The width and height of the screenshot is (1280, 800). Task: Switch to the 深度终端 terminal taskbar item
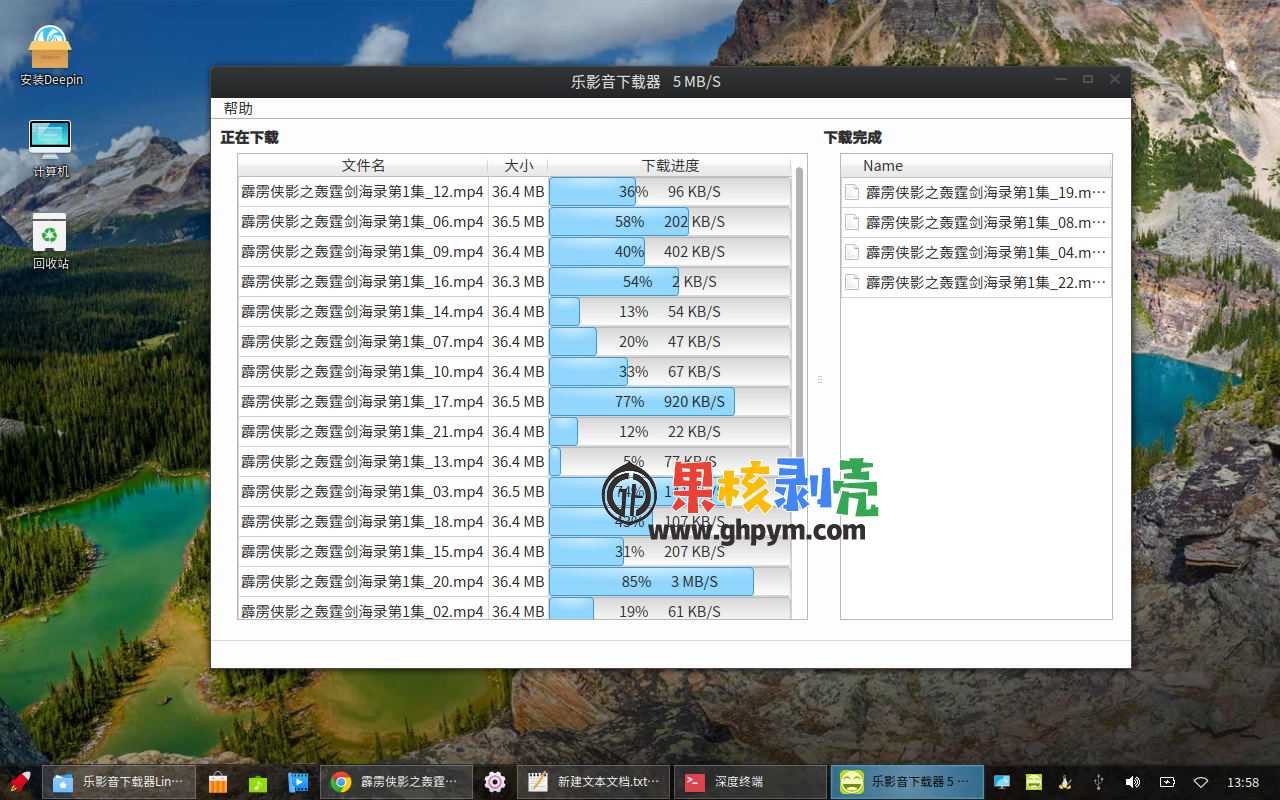pos(751,782)
